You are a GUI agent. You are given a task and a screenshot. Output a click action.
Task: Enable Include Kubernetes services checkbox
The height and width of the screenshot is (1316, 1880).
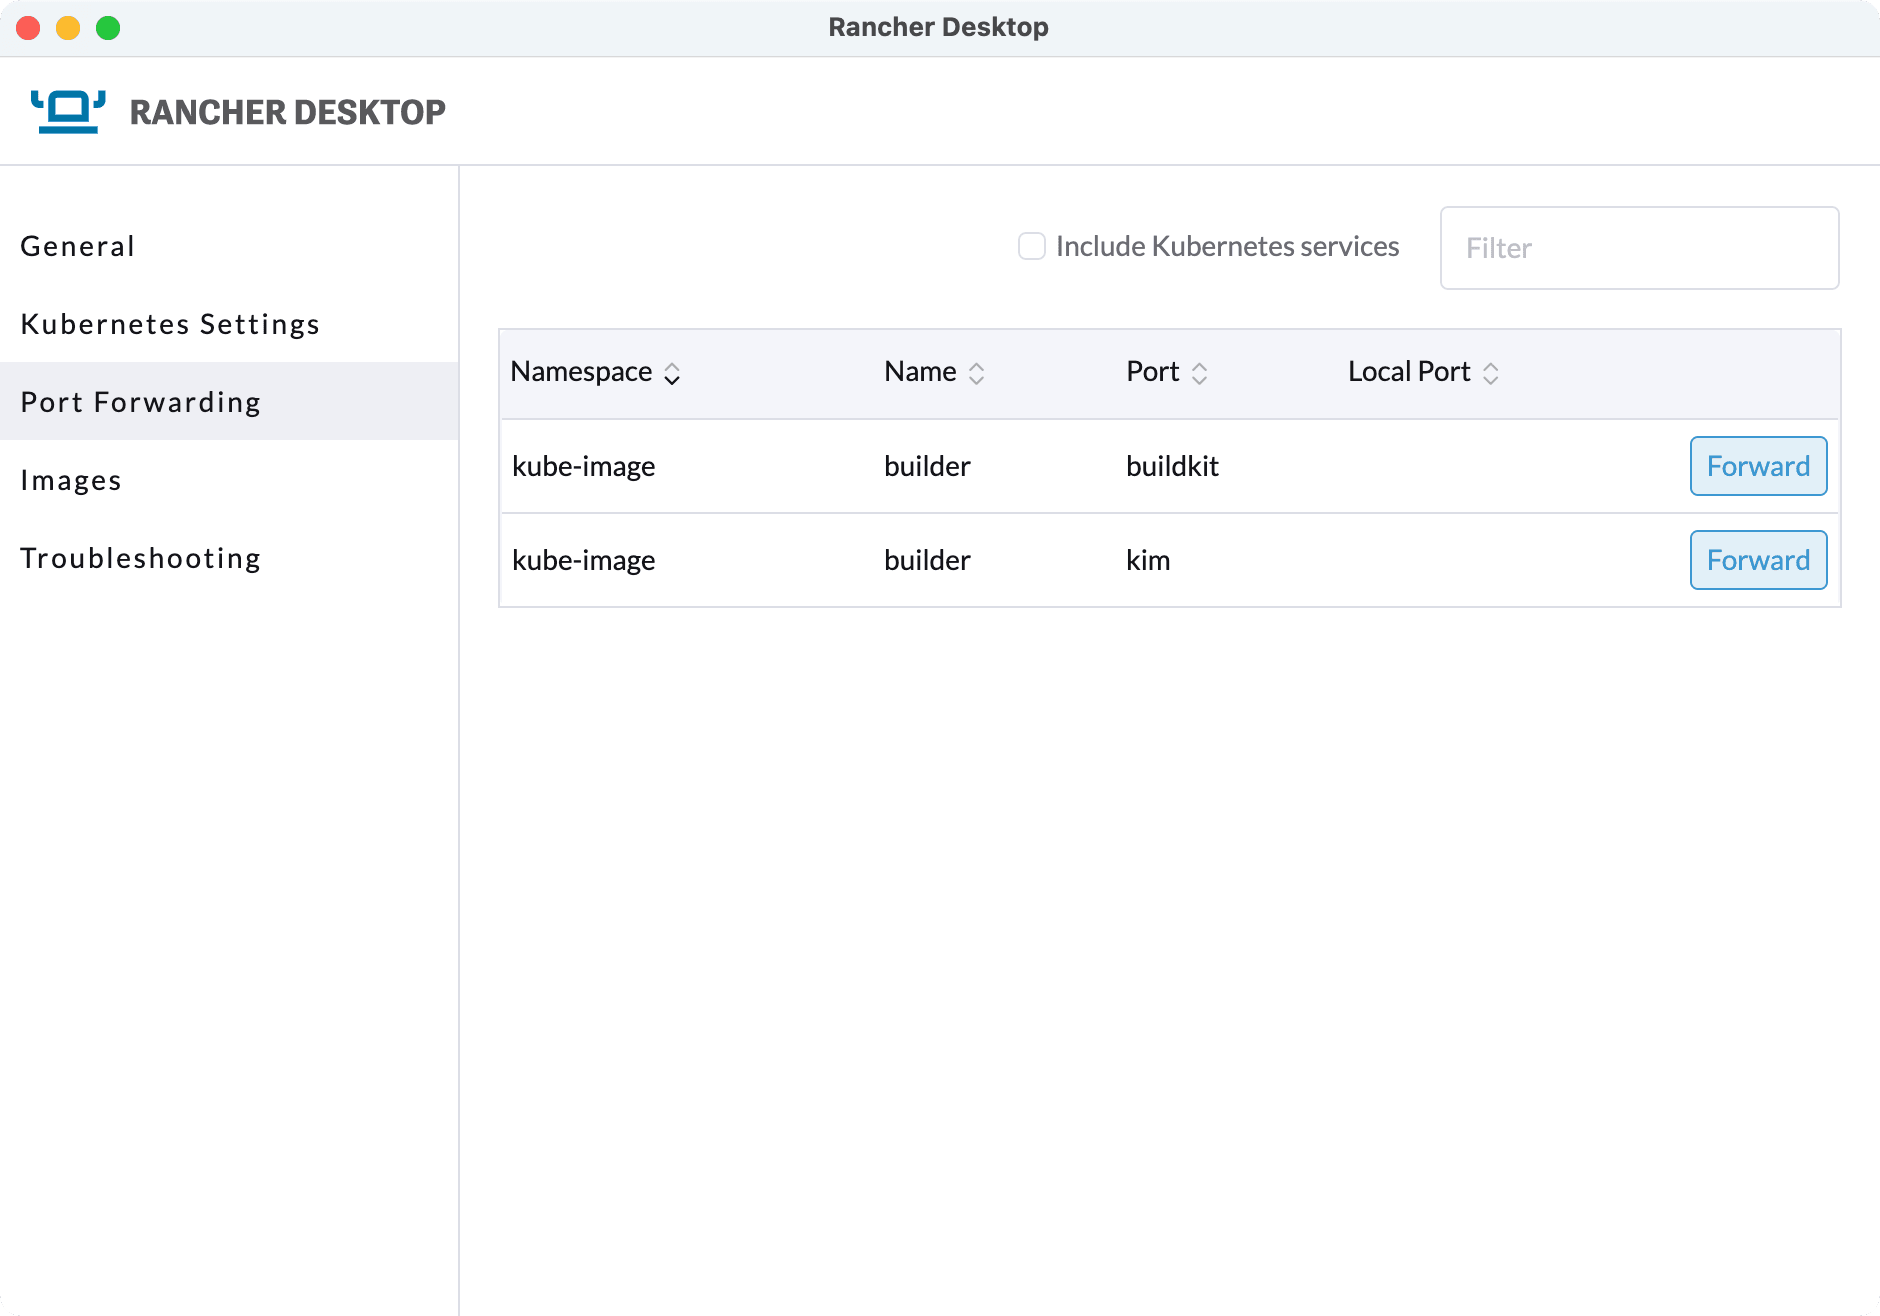coord(1032,246)
